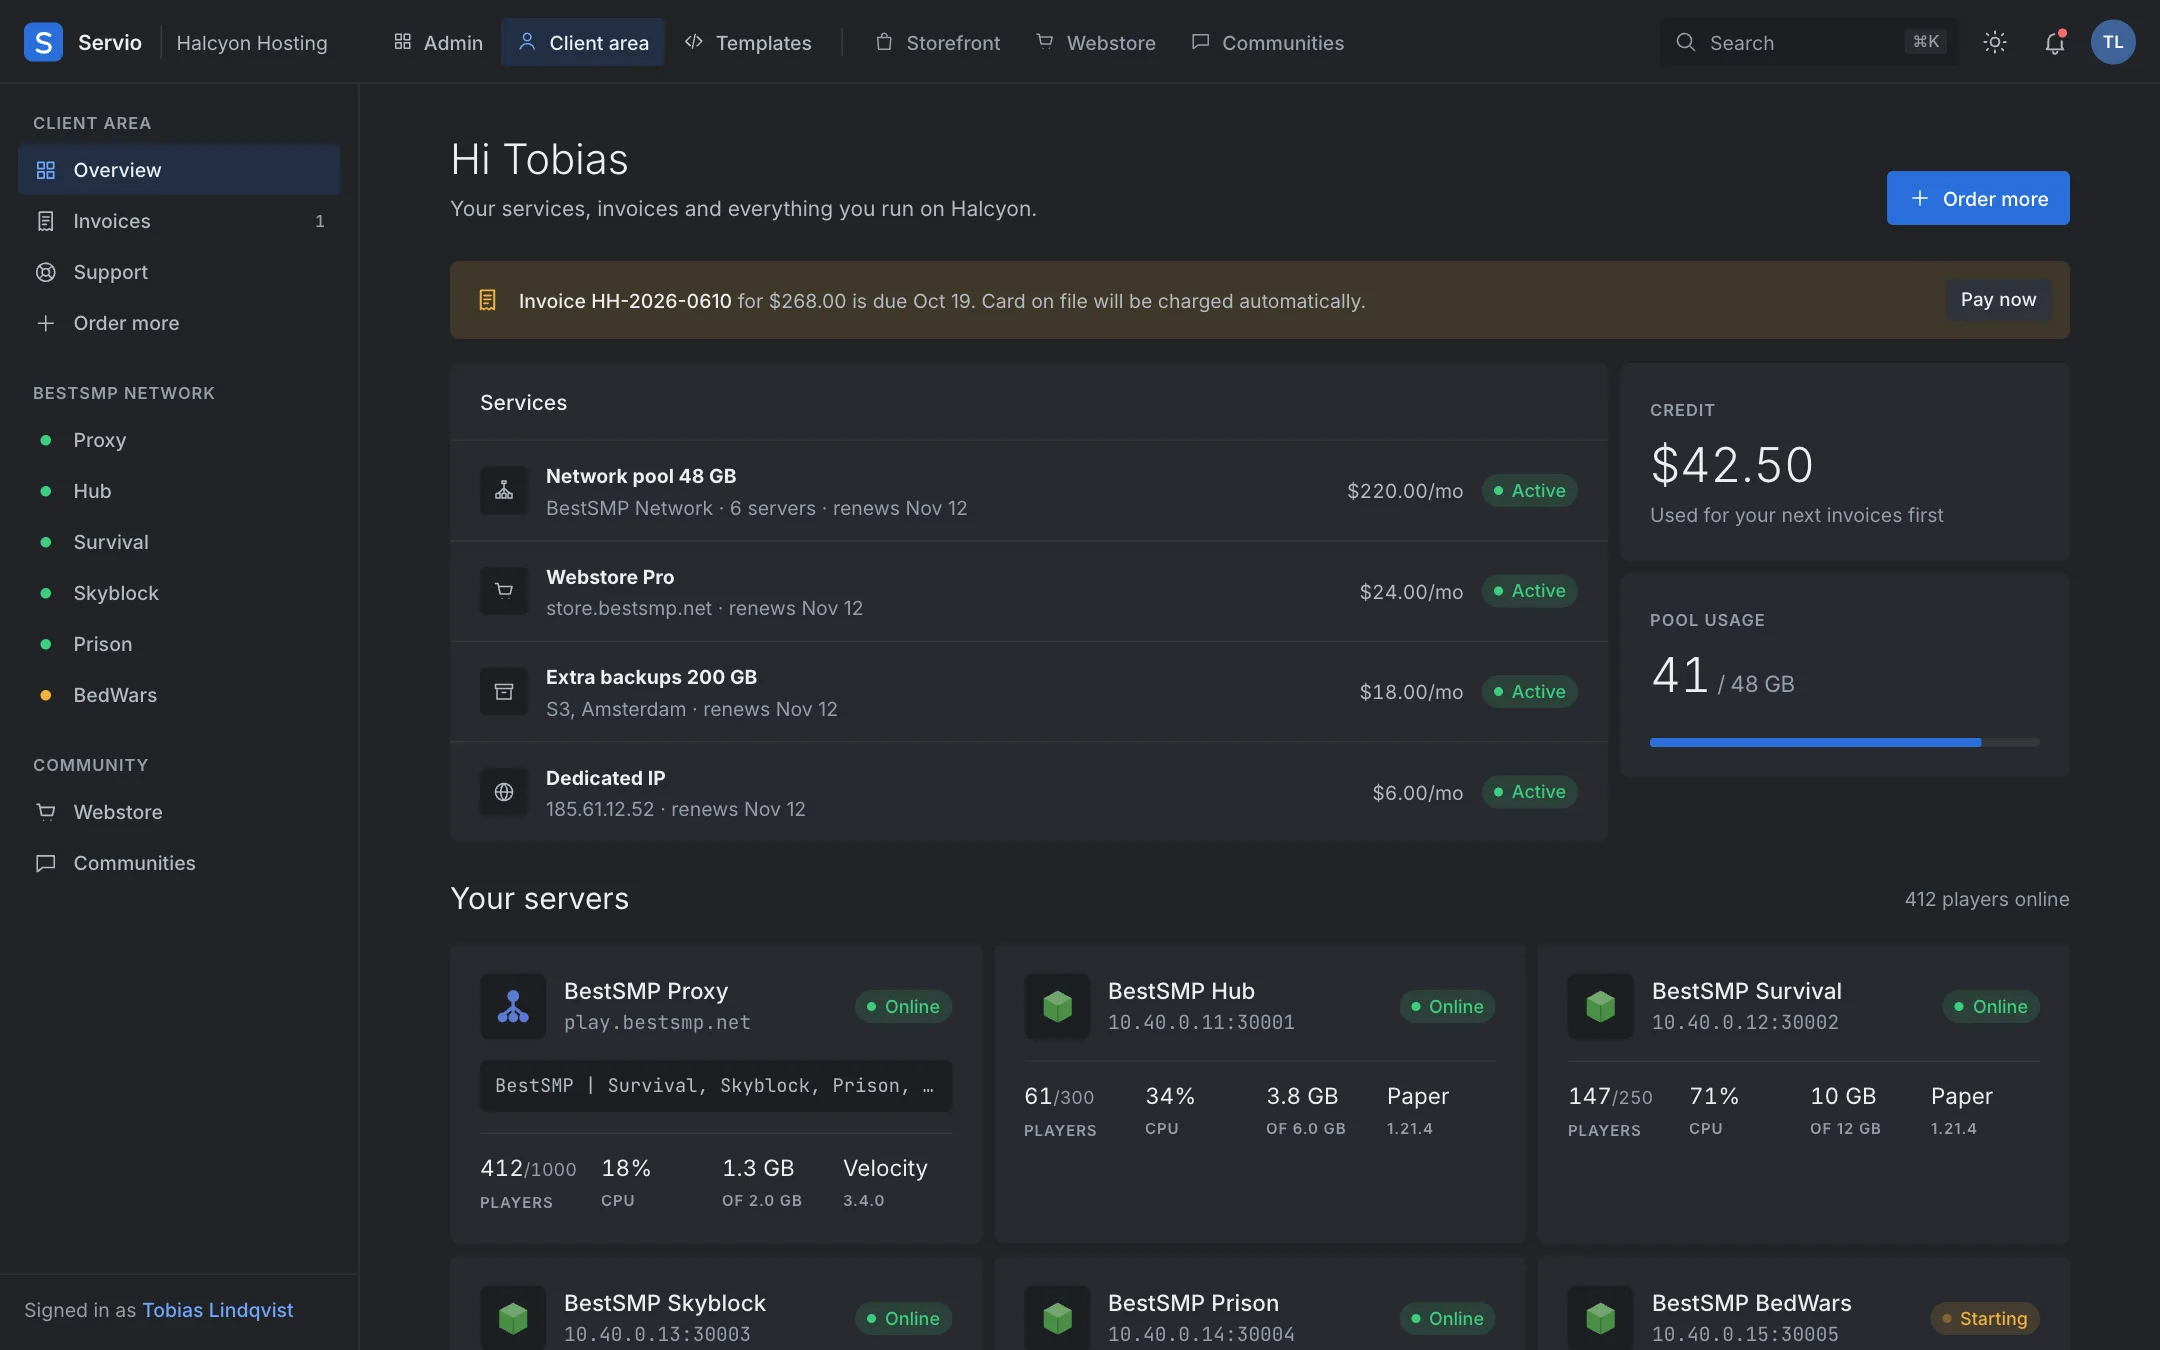This screenshot has height=1350, width=2160.
Task: Click the BestSMP Skyblock cube icon
Action: pyautogui.click(x=513, y=1318)
